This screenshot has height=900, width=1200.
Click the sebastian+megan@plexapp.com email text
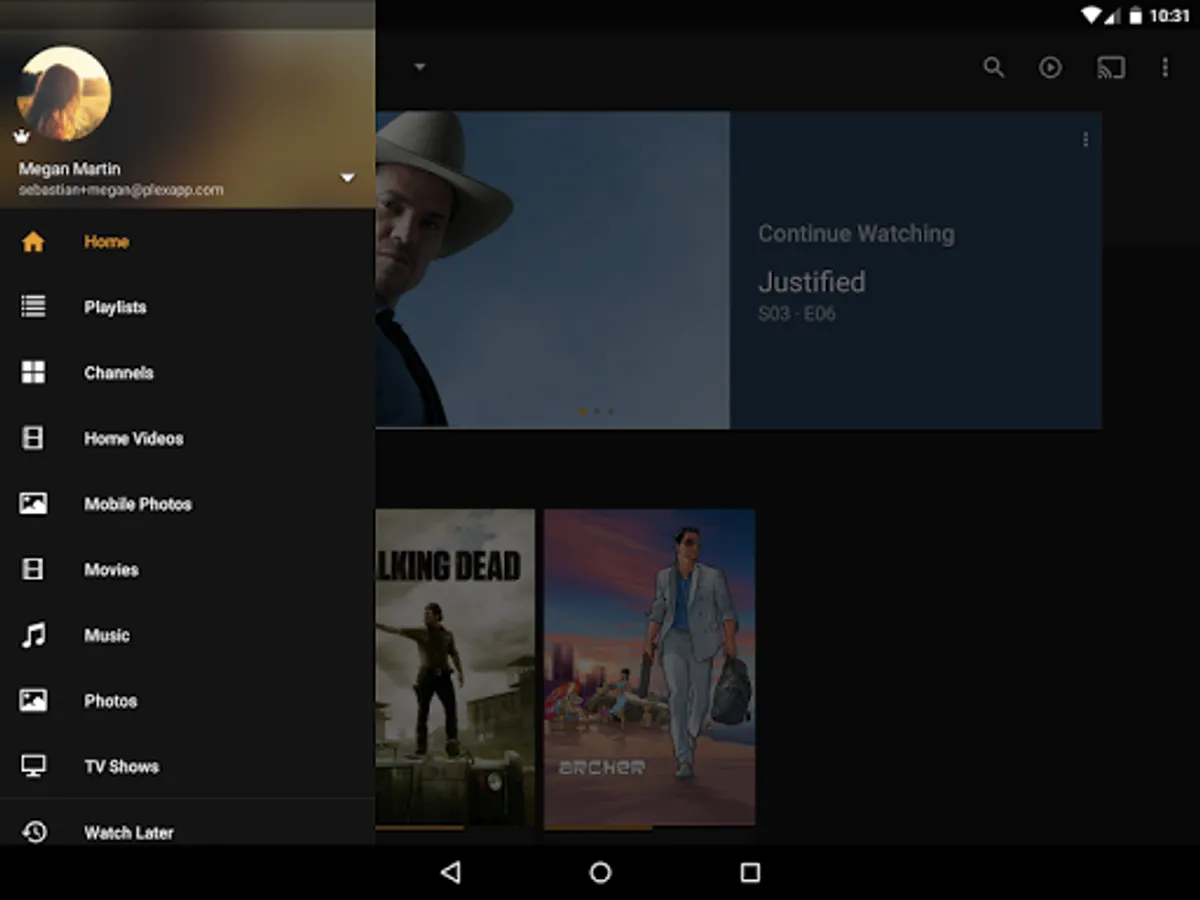click(x=121, y=190)
